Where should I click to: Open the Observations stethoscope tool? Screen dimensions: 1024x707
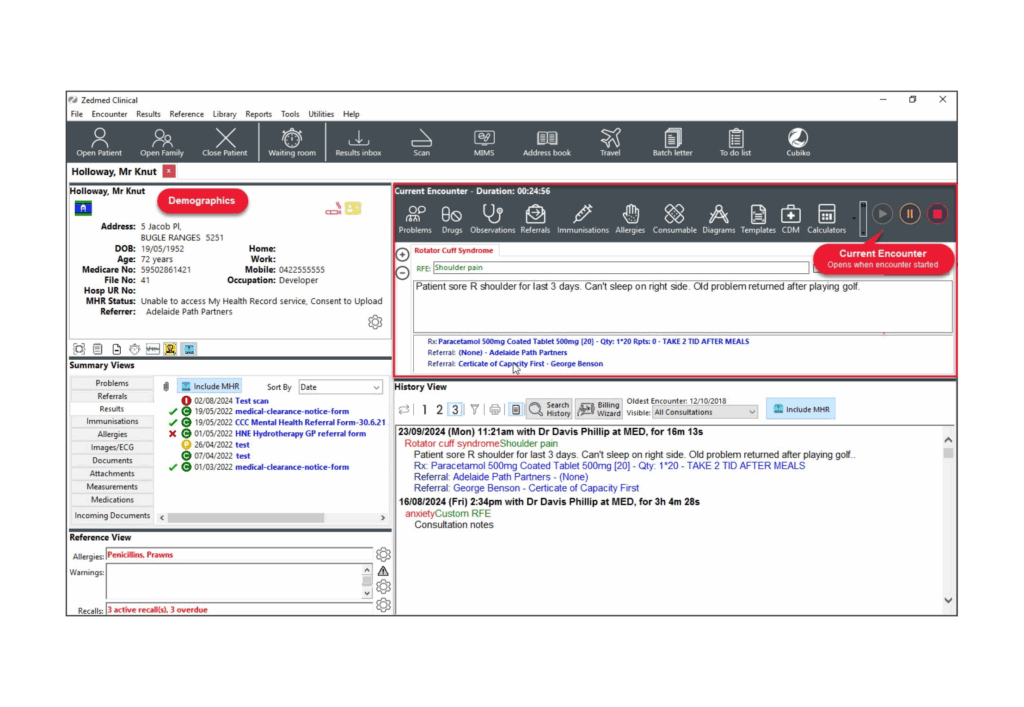click(492, 218)
